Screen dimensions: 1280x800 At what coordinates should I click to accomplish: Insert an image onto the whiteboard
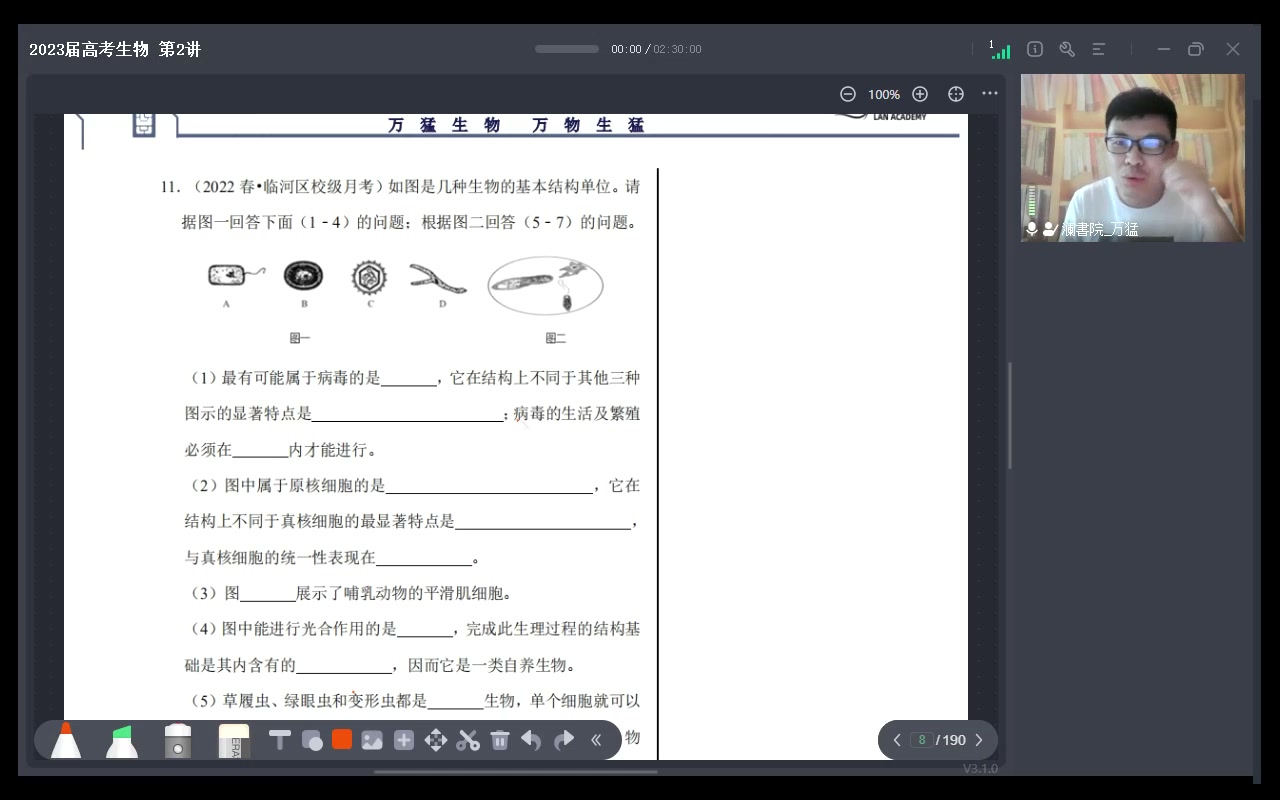click(372, 740)
